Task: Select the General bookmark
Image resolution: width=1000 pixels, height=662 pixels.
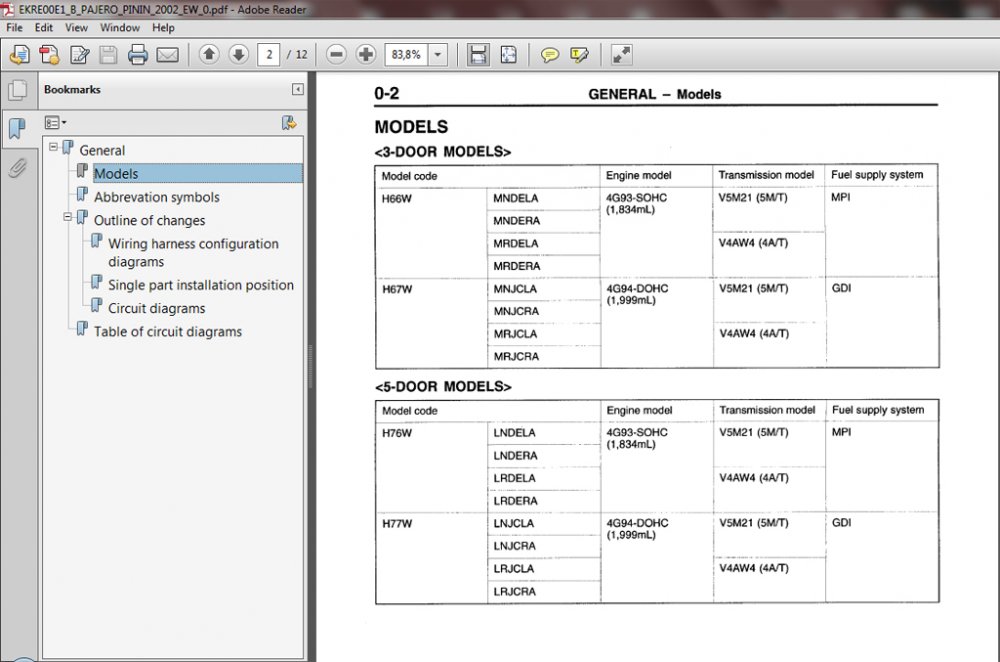Action: click(x=102, y=151)
